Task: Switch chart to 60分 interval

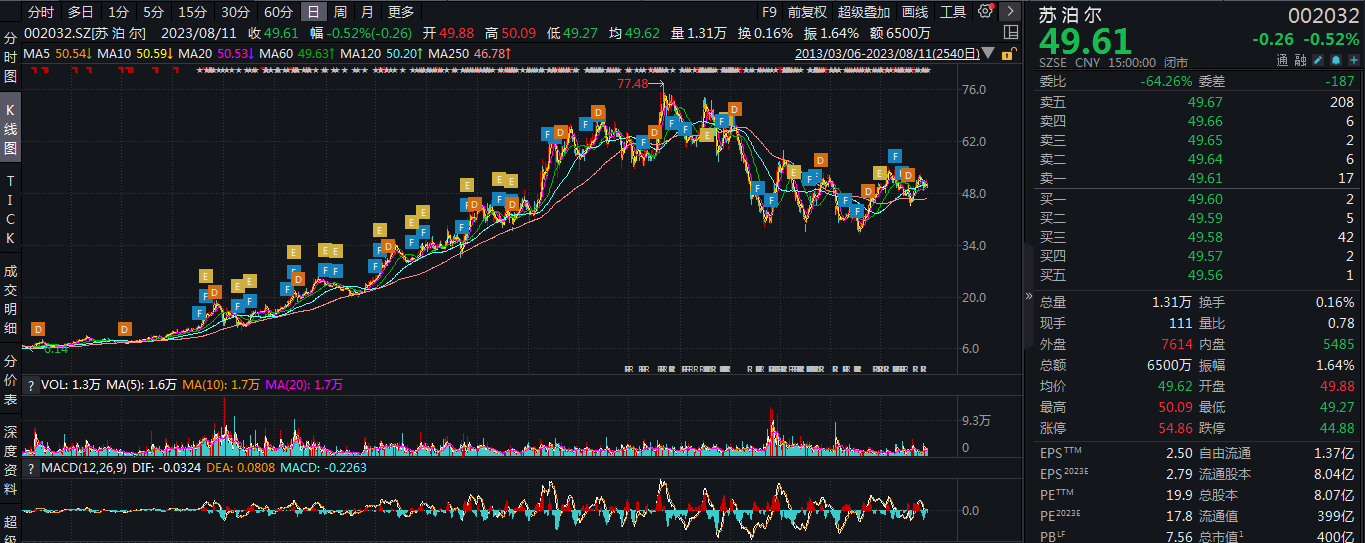Action: [279, 12]
